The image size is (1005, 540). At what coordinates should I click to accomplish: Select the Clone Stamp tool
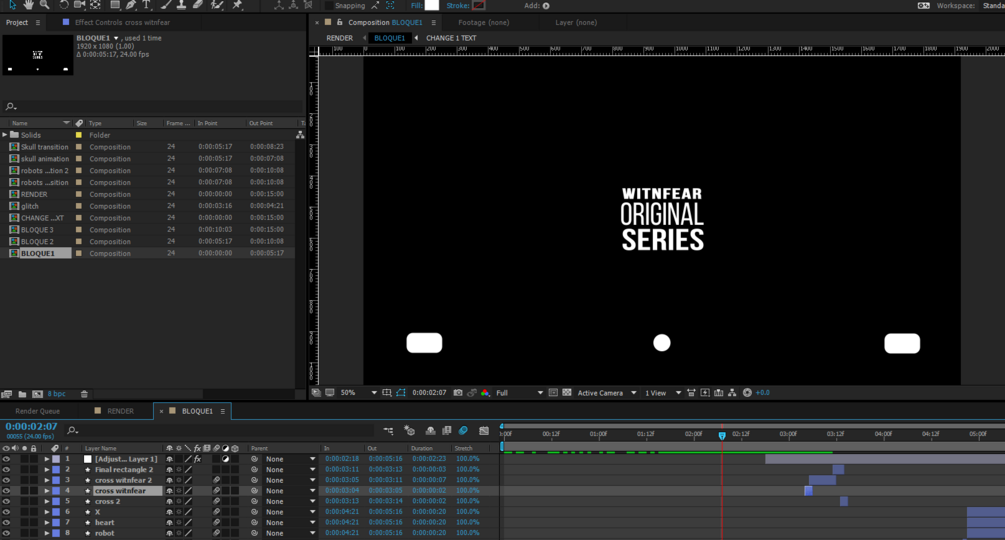pyautogui.click(x=181, y=4)
